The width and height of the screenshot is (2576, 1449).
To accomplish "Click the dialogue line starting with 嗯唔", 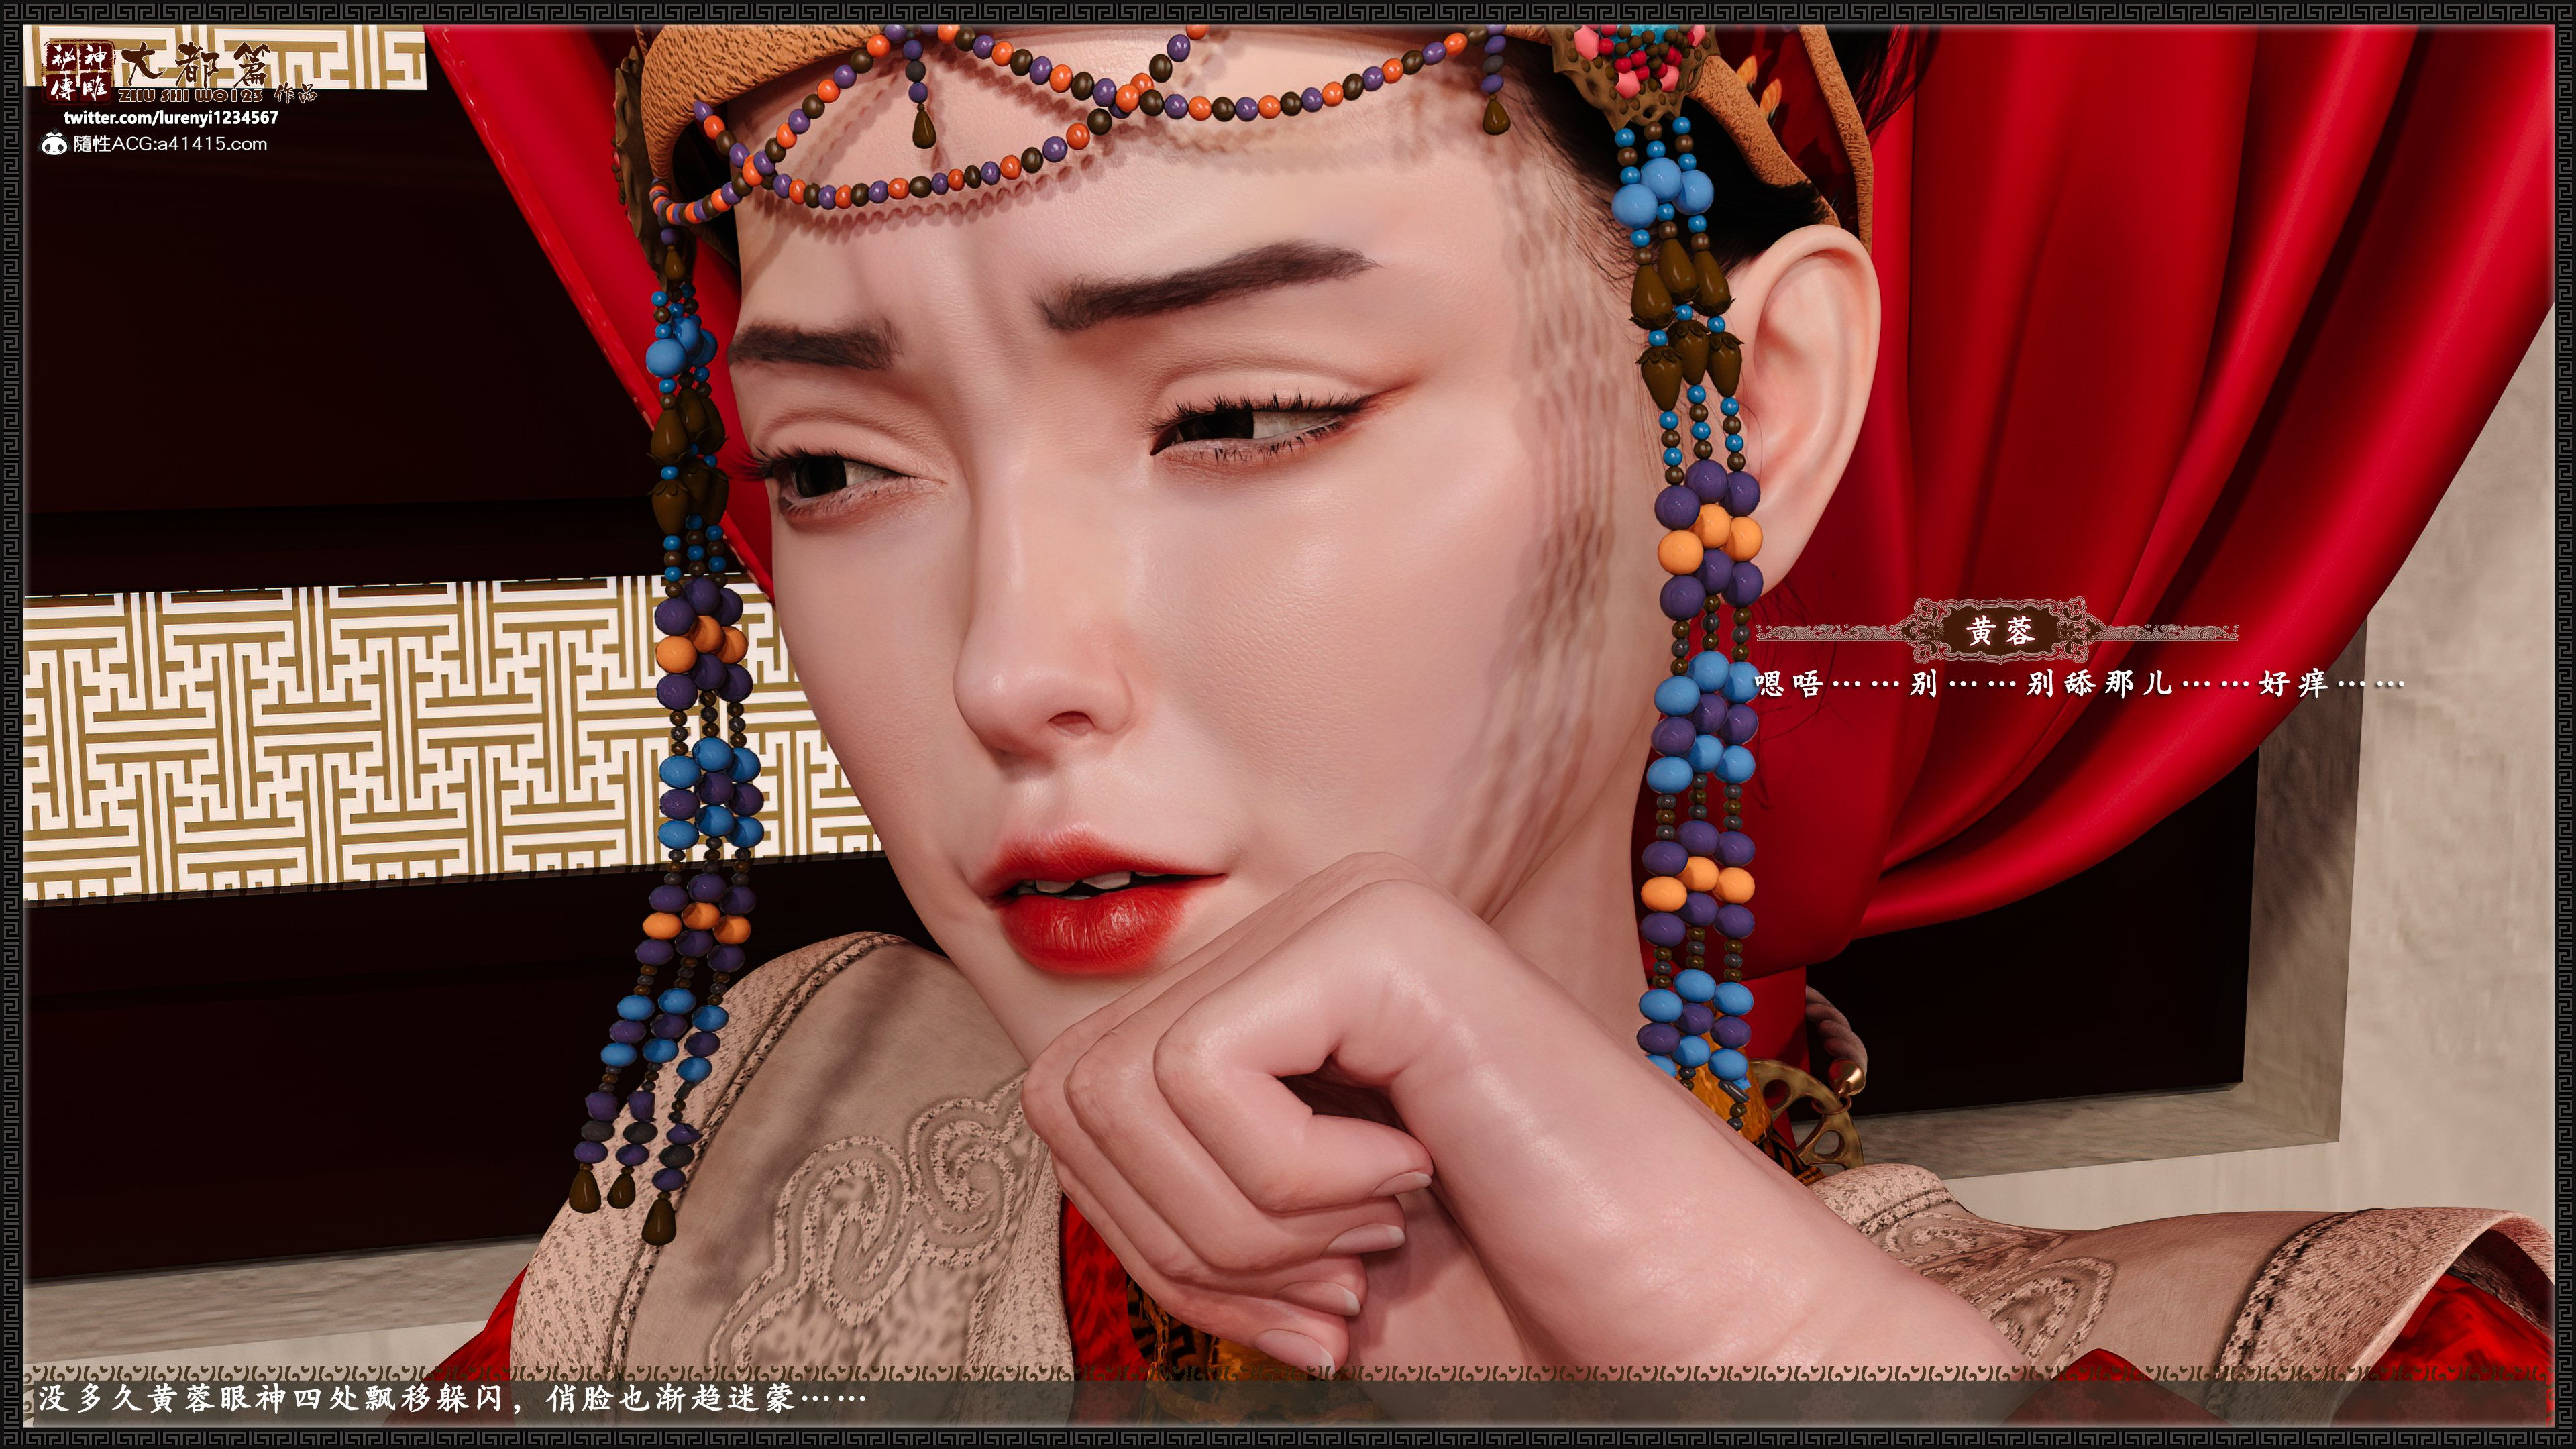I will pos(2078,684).
